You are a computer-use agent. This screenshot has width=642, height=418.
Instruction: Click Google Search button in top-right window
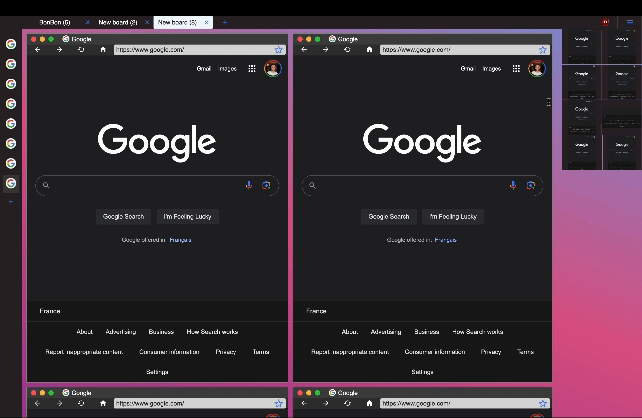click(x=389, y=217)
